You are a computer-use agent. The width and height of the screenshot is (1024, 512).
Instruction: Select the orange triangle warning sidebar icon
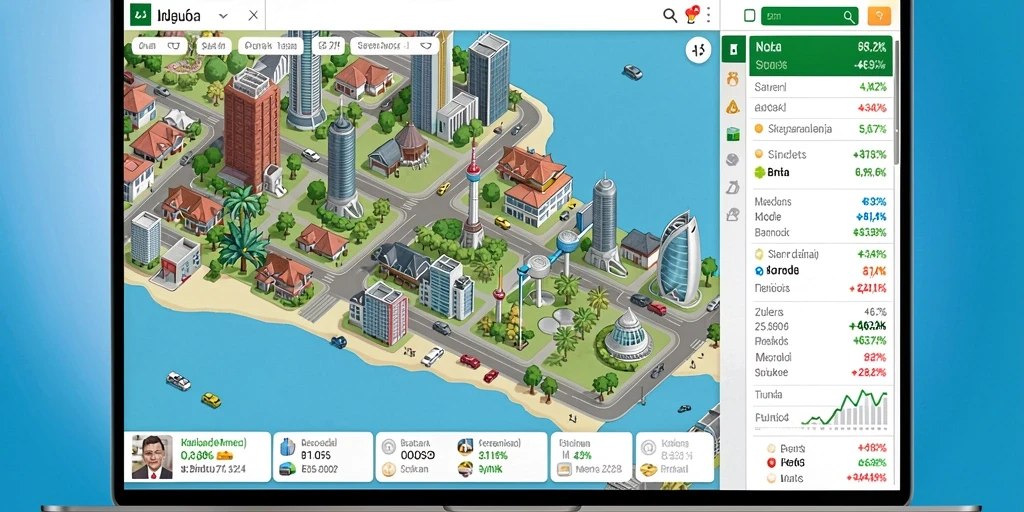point(733,107)
